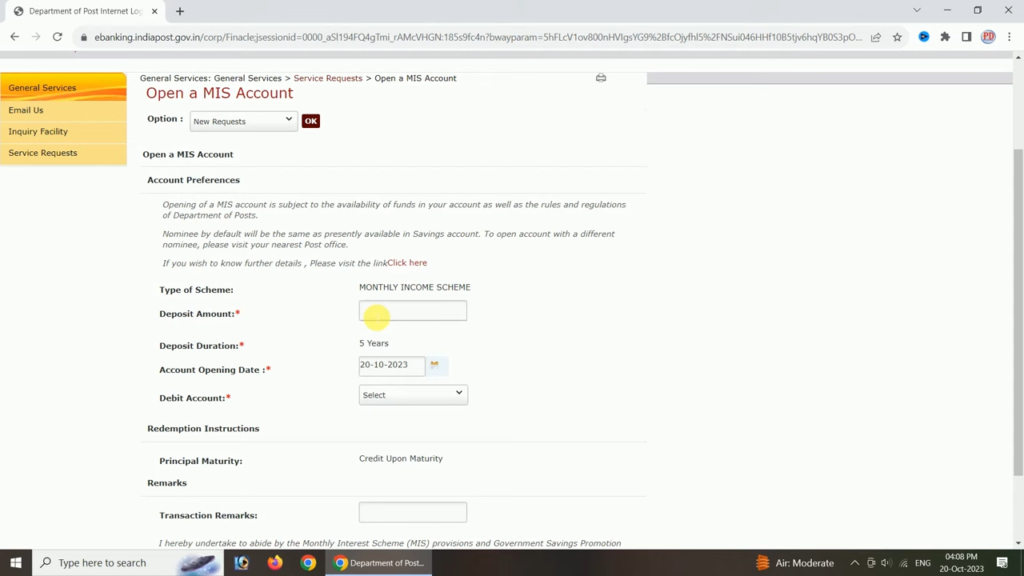Bookmark this page with the star icon
This screenshot has height=576, width=1024.
point(897,37)
